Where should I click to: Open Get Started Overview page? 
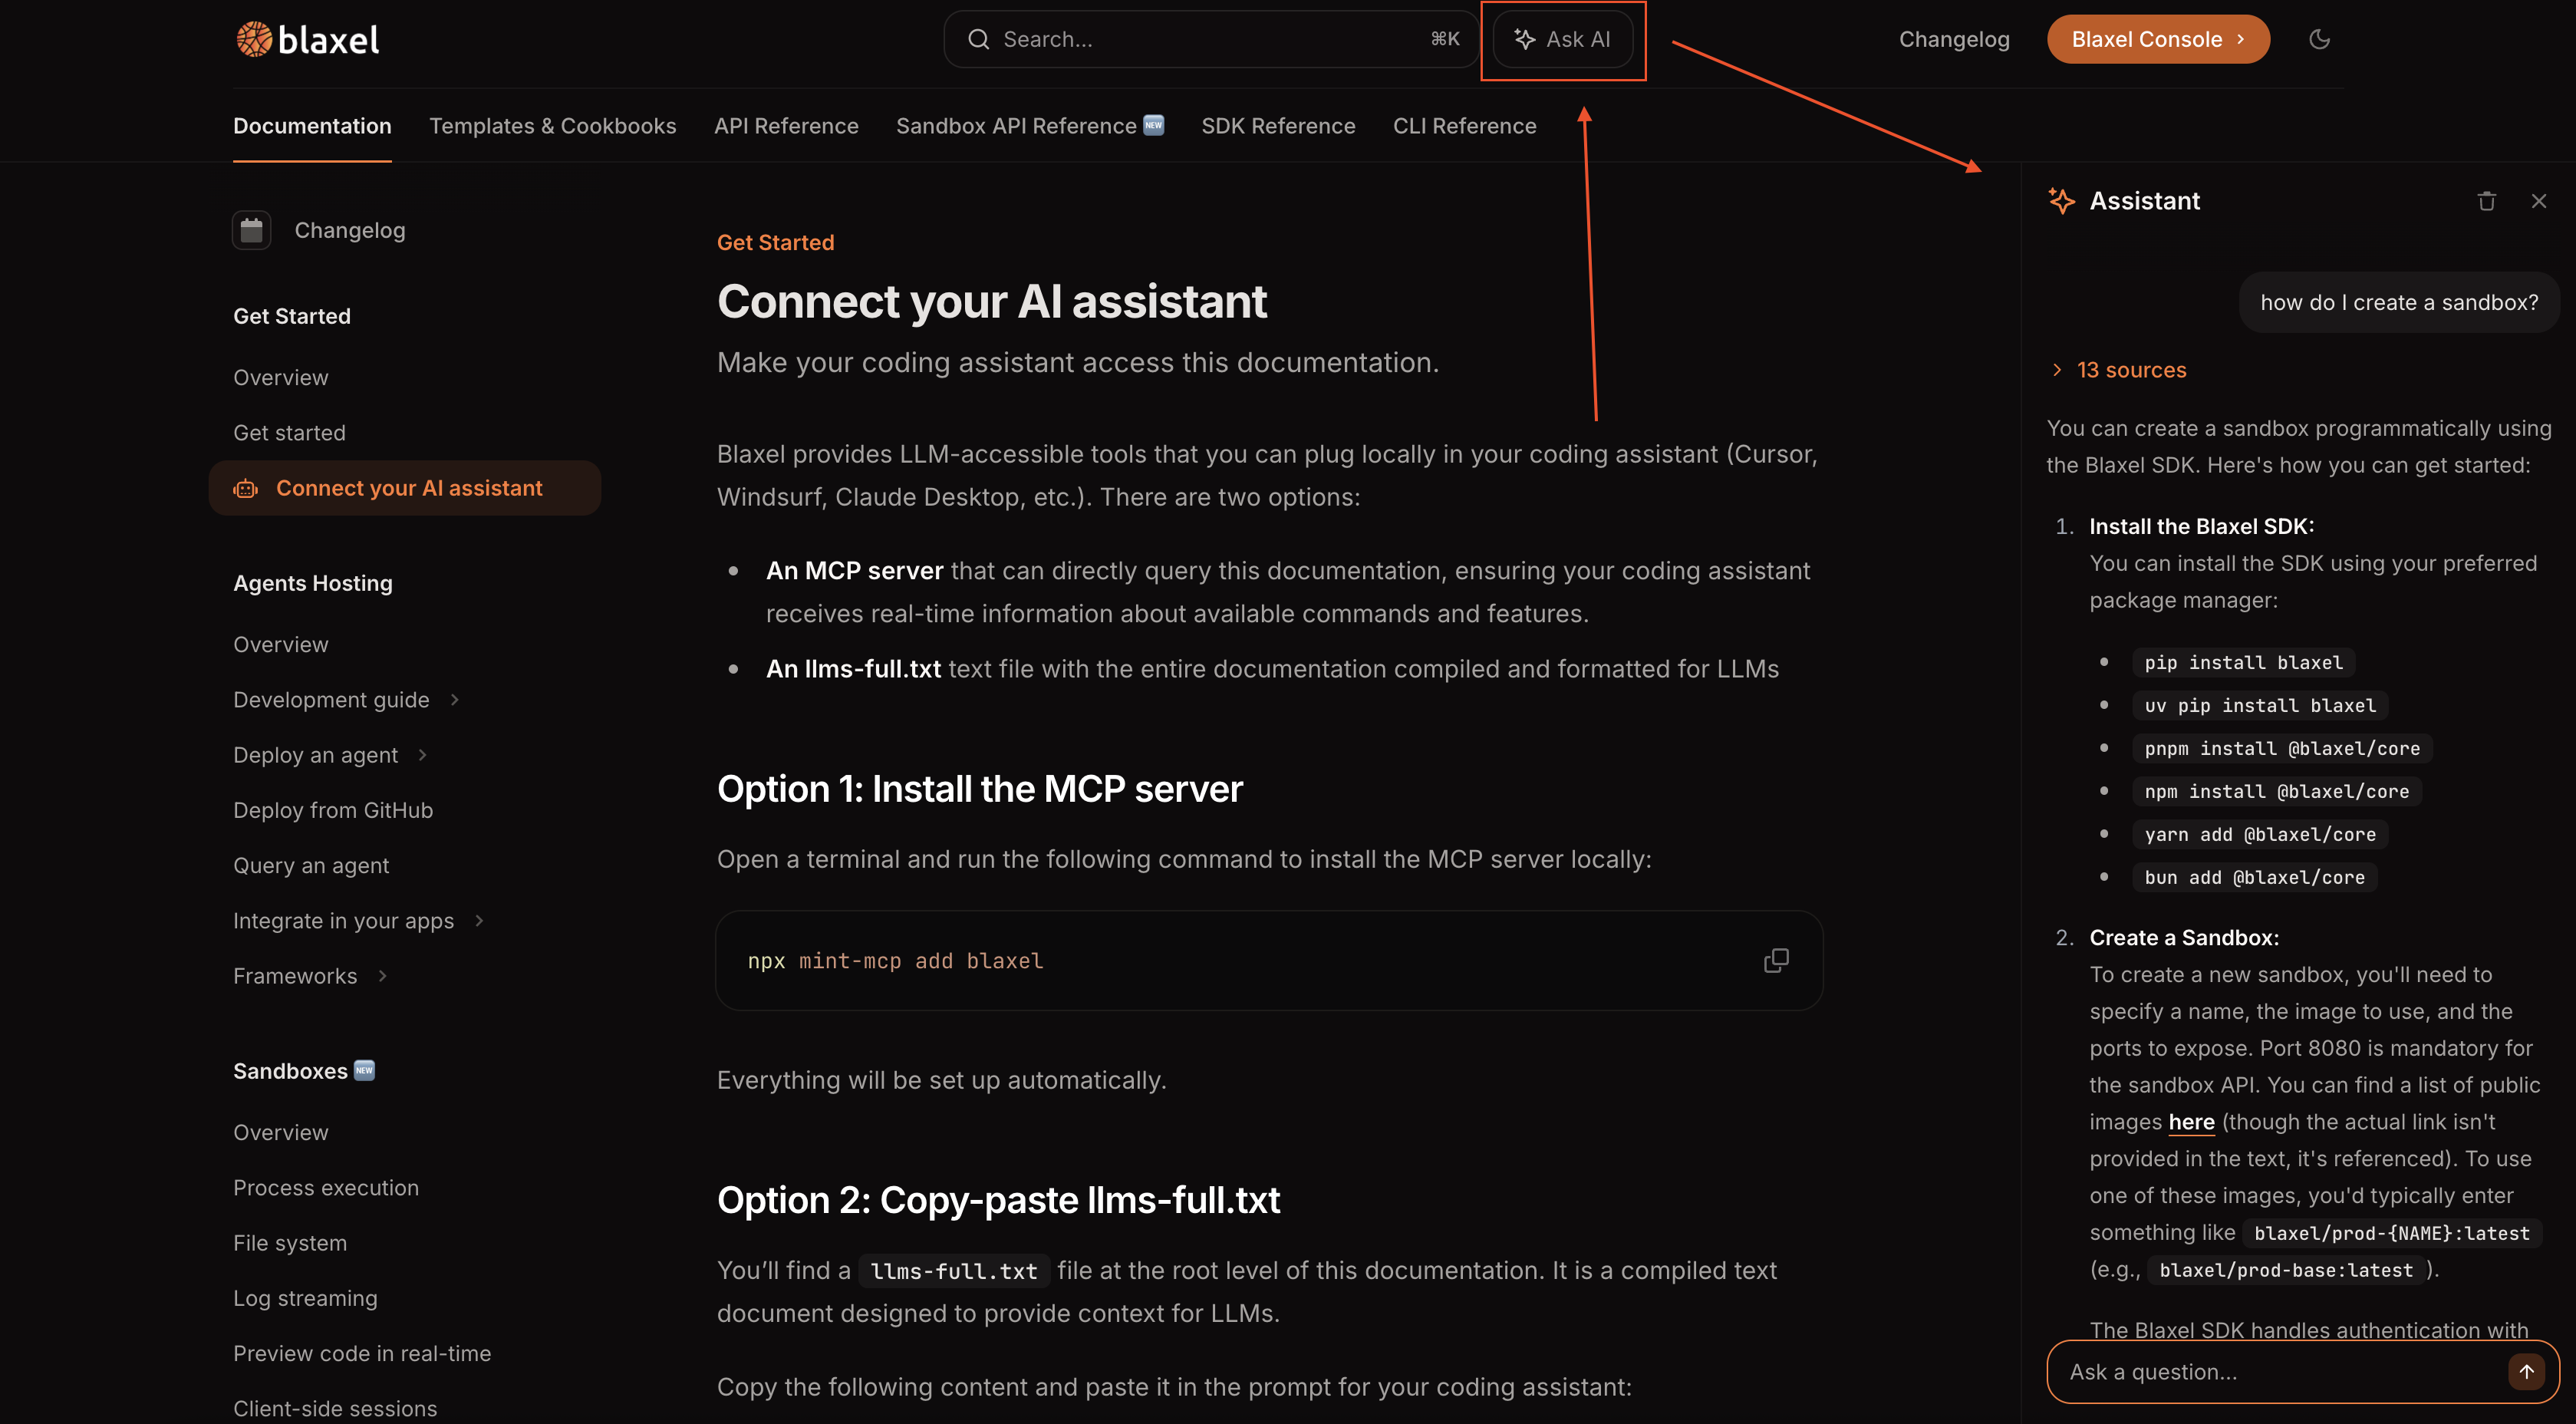coord(281,378)
